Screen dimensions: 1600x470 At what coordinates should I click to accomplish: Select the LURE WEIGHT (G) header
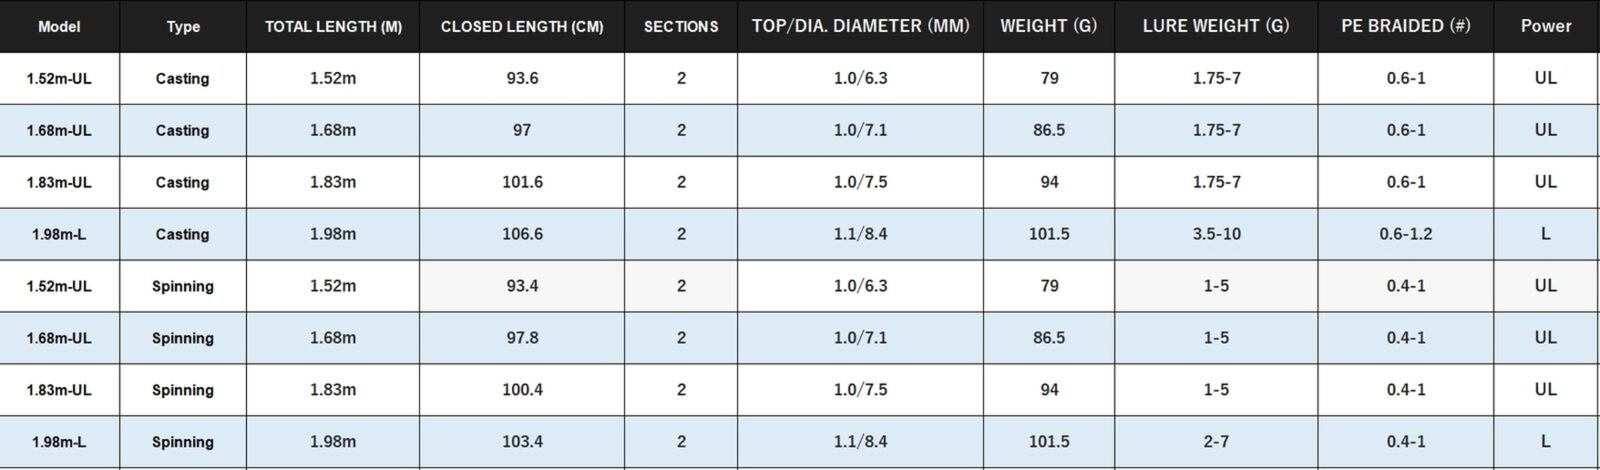click(x=1216, y=26)
